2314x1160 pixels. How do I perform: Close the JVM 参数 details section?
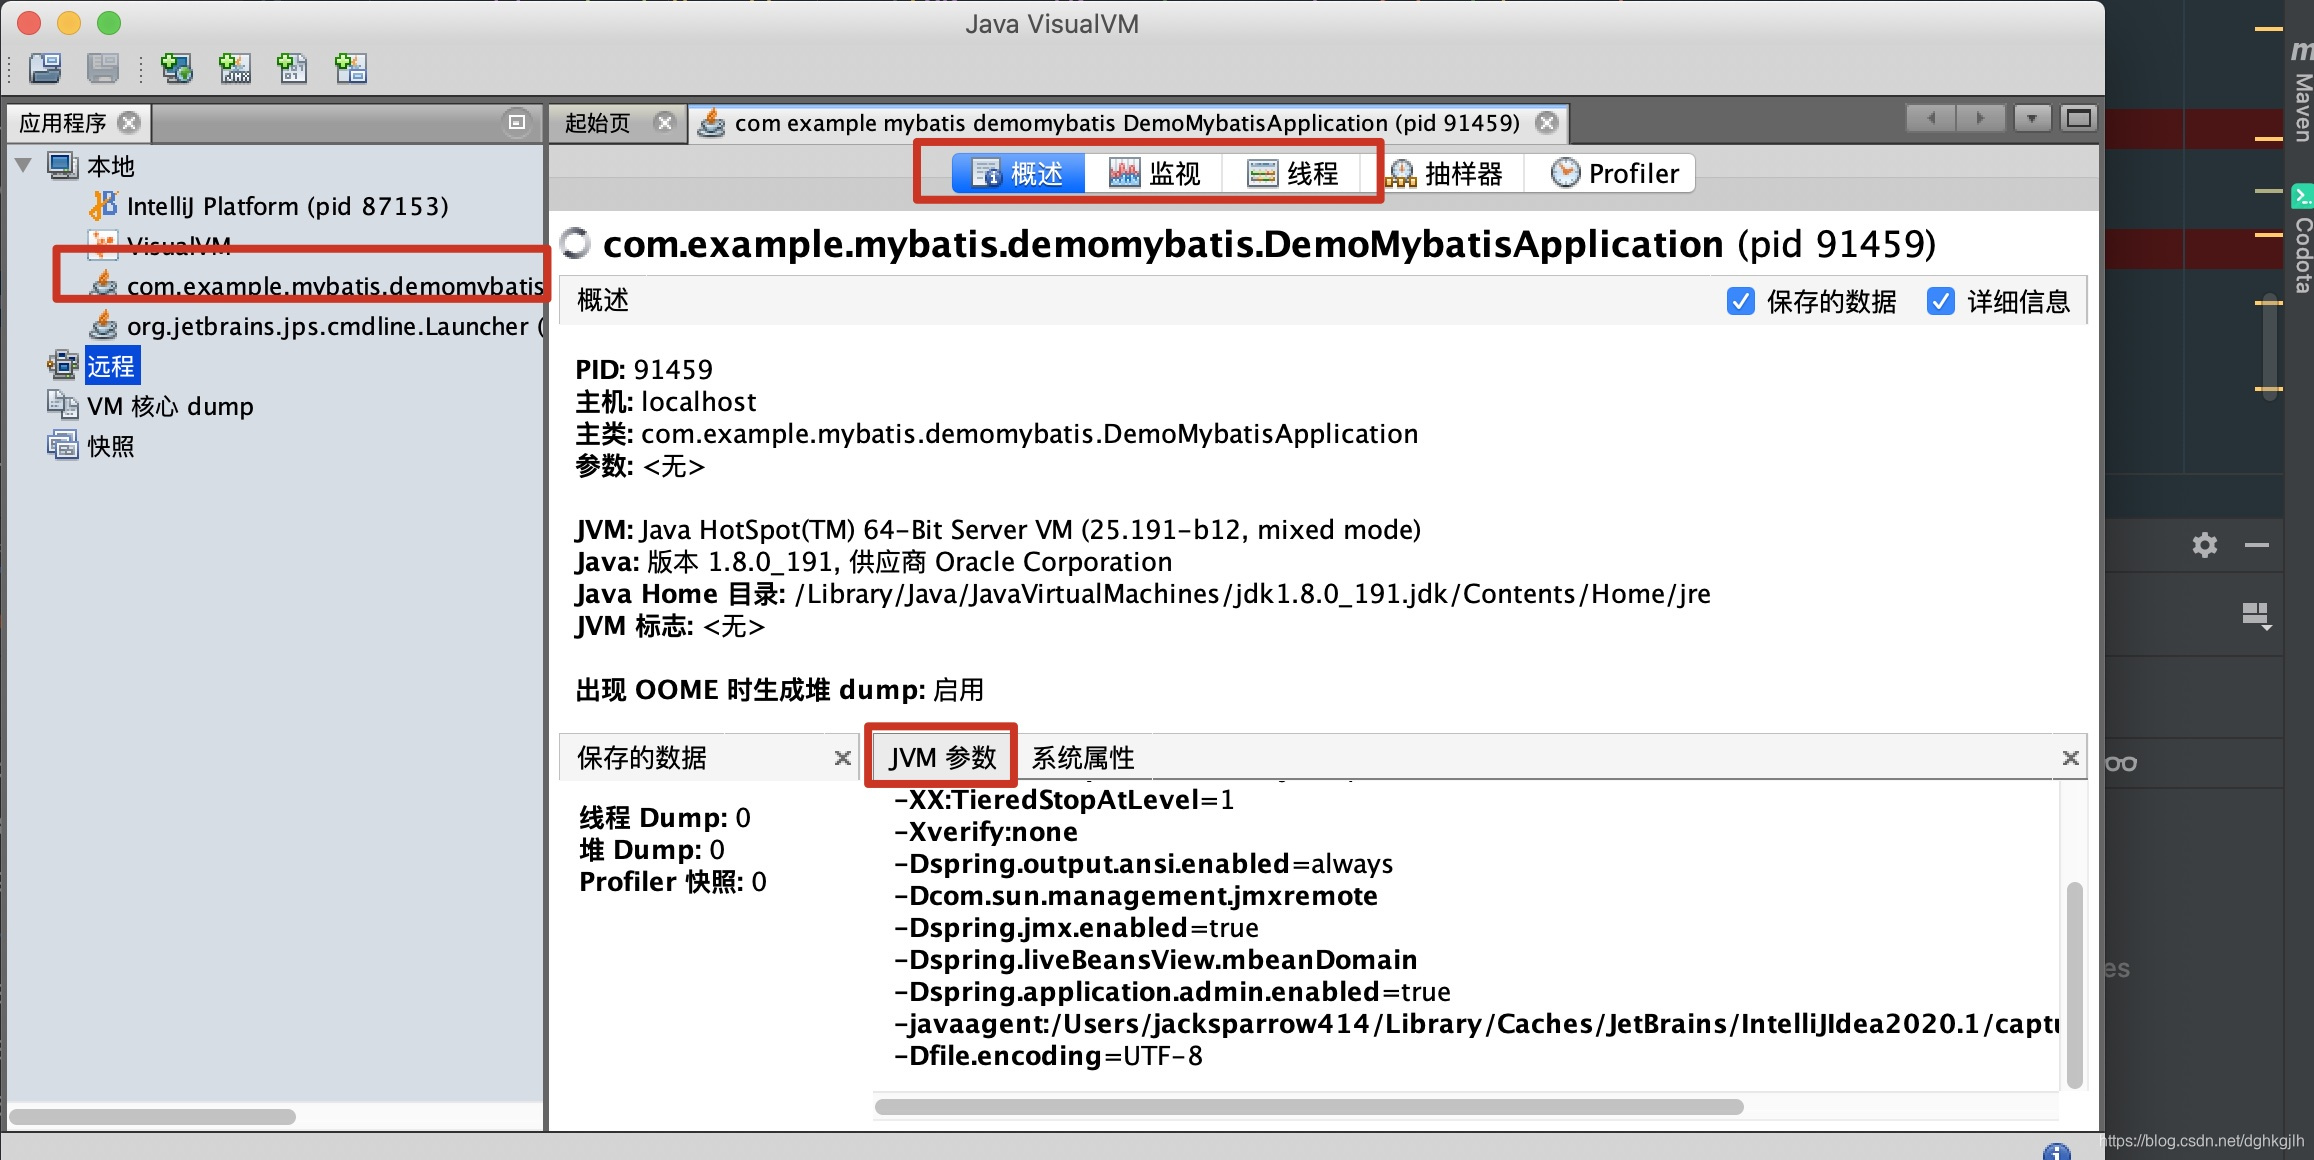pos(2070,758)
